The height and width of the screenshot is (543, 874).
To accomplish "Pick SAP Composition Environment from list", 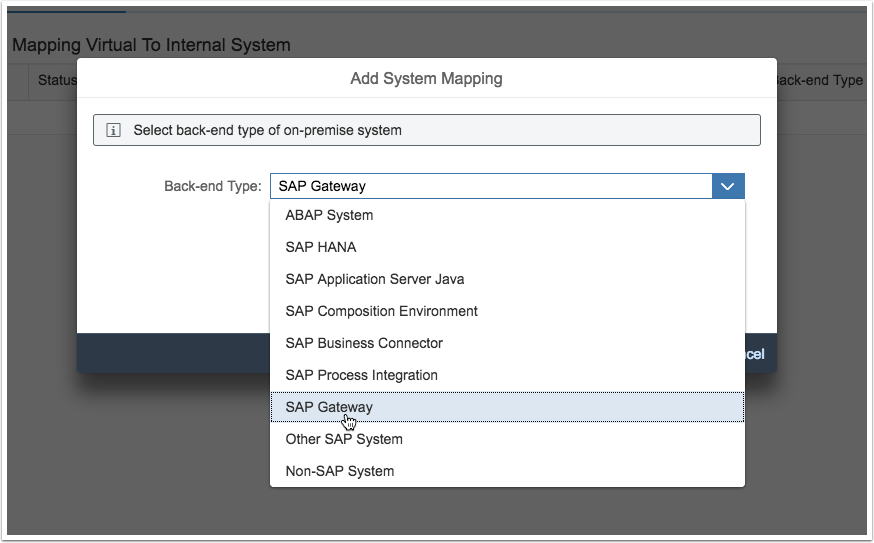I will click(507, 311).
